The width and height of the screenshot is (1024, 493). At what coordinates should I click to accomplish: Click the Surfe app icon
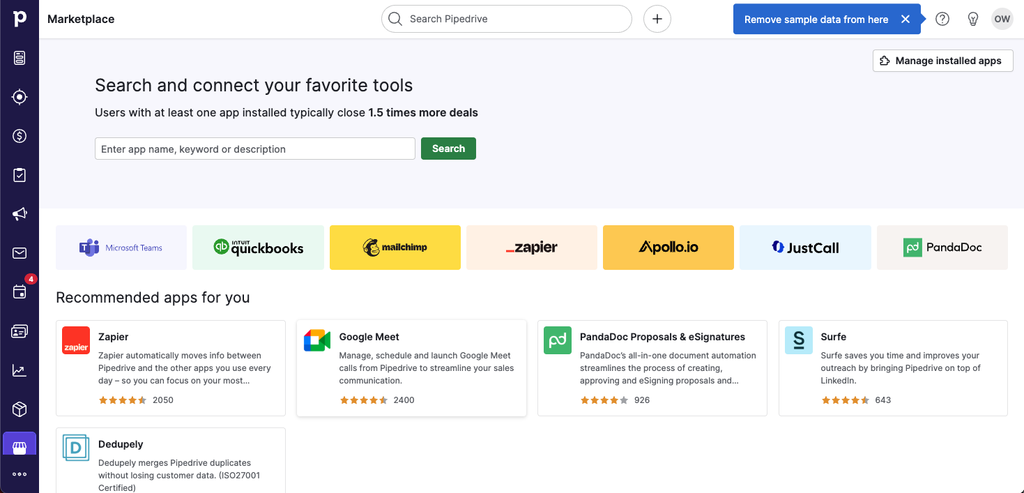click(x=799, y=340)
